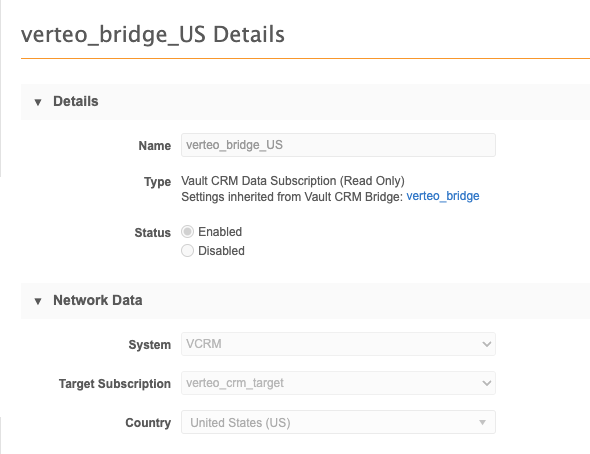Click the chevron arrow in Target Subscription field
Screen dimensions: 590x454
pyautogui.click(x=487, y=383)
